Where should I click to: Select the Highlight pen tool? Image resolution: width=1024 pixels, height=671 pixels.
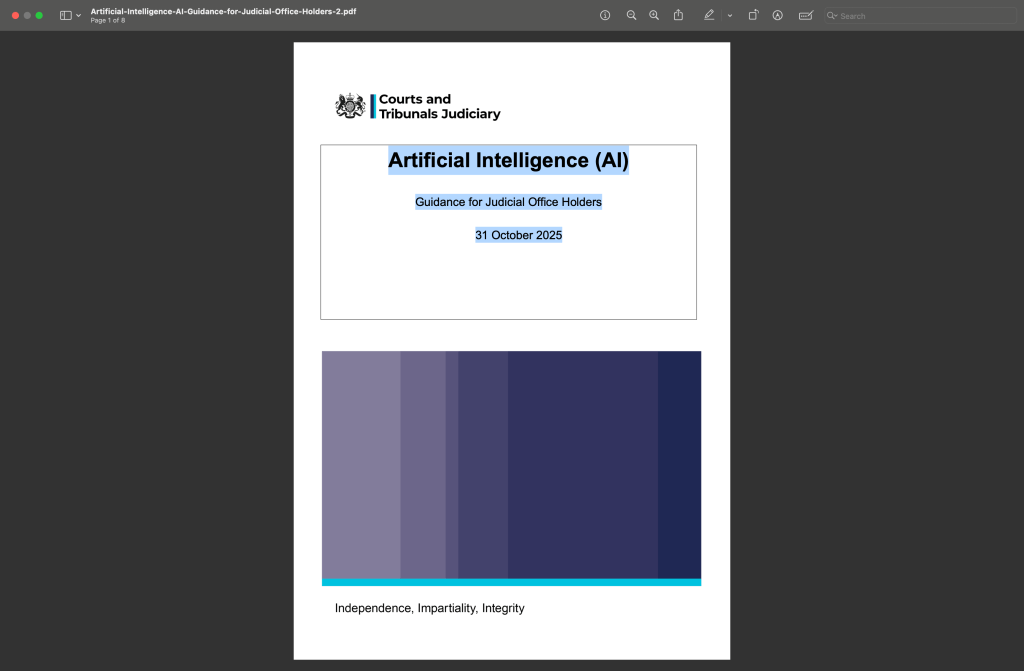[709, 16]
